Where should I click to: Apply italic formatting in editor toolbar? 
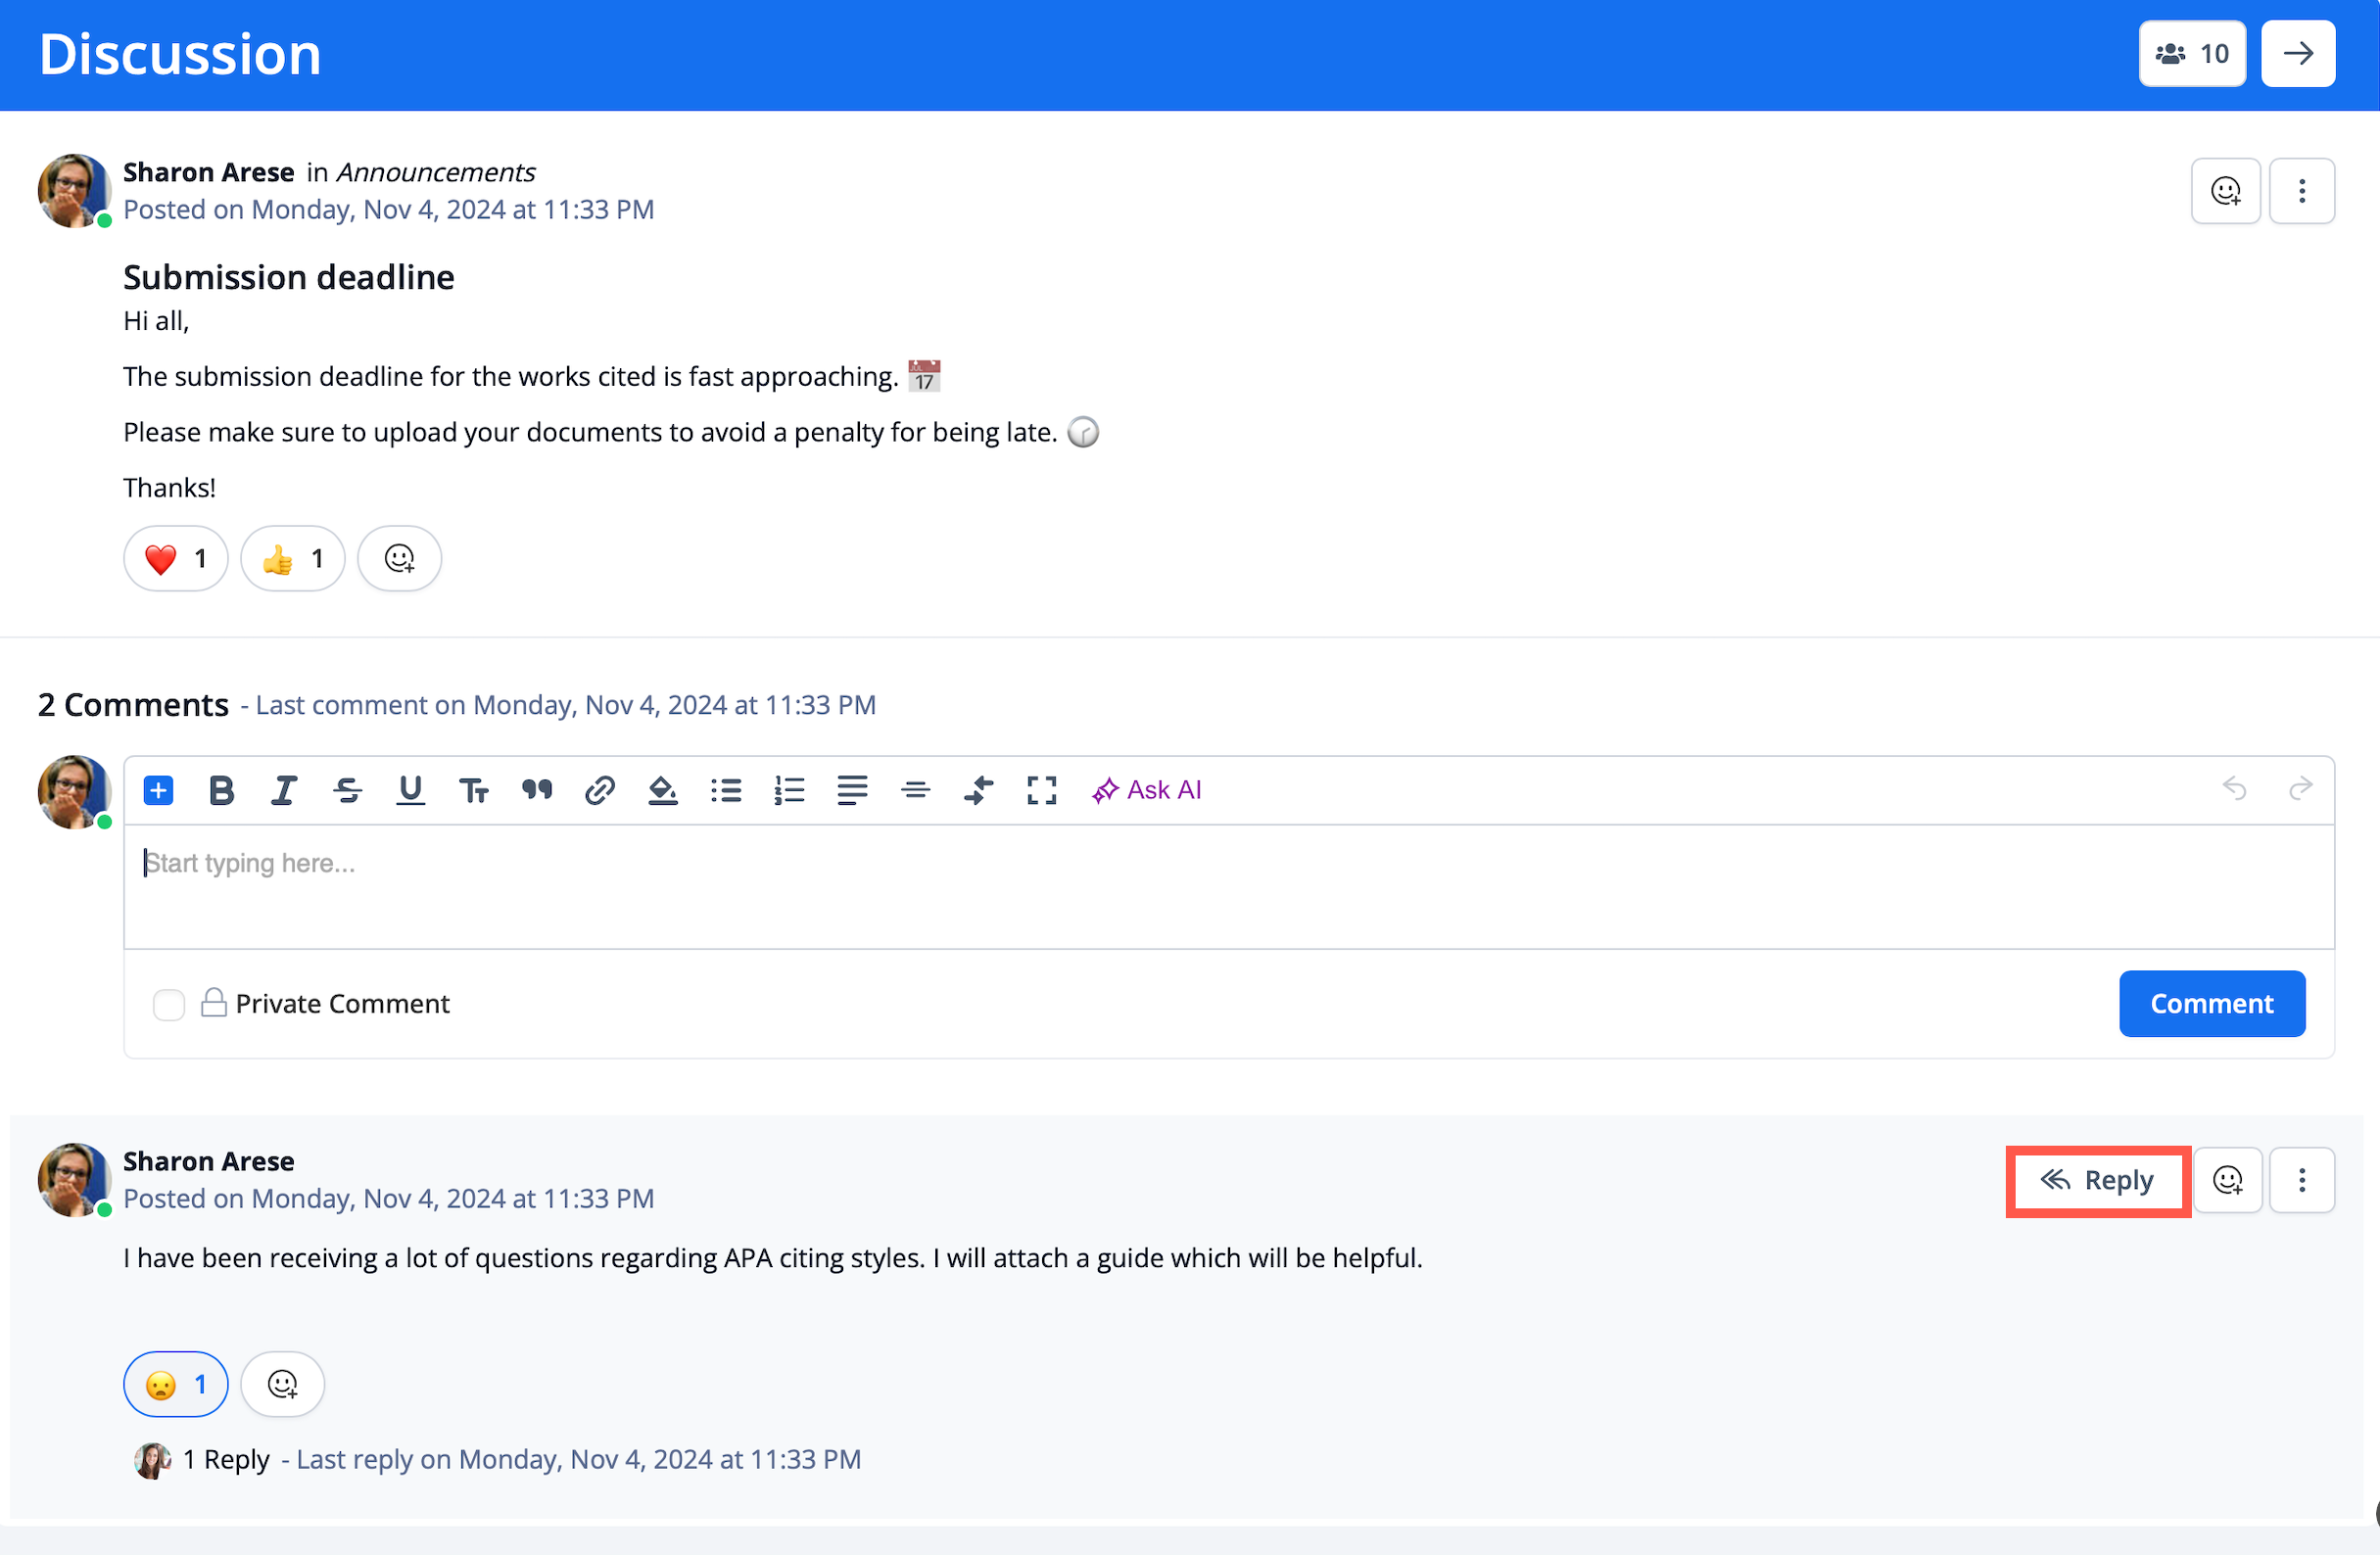click(284, 790)
